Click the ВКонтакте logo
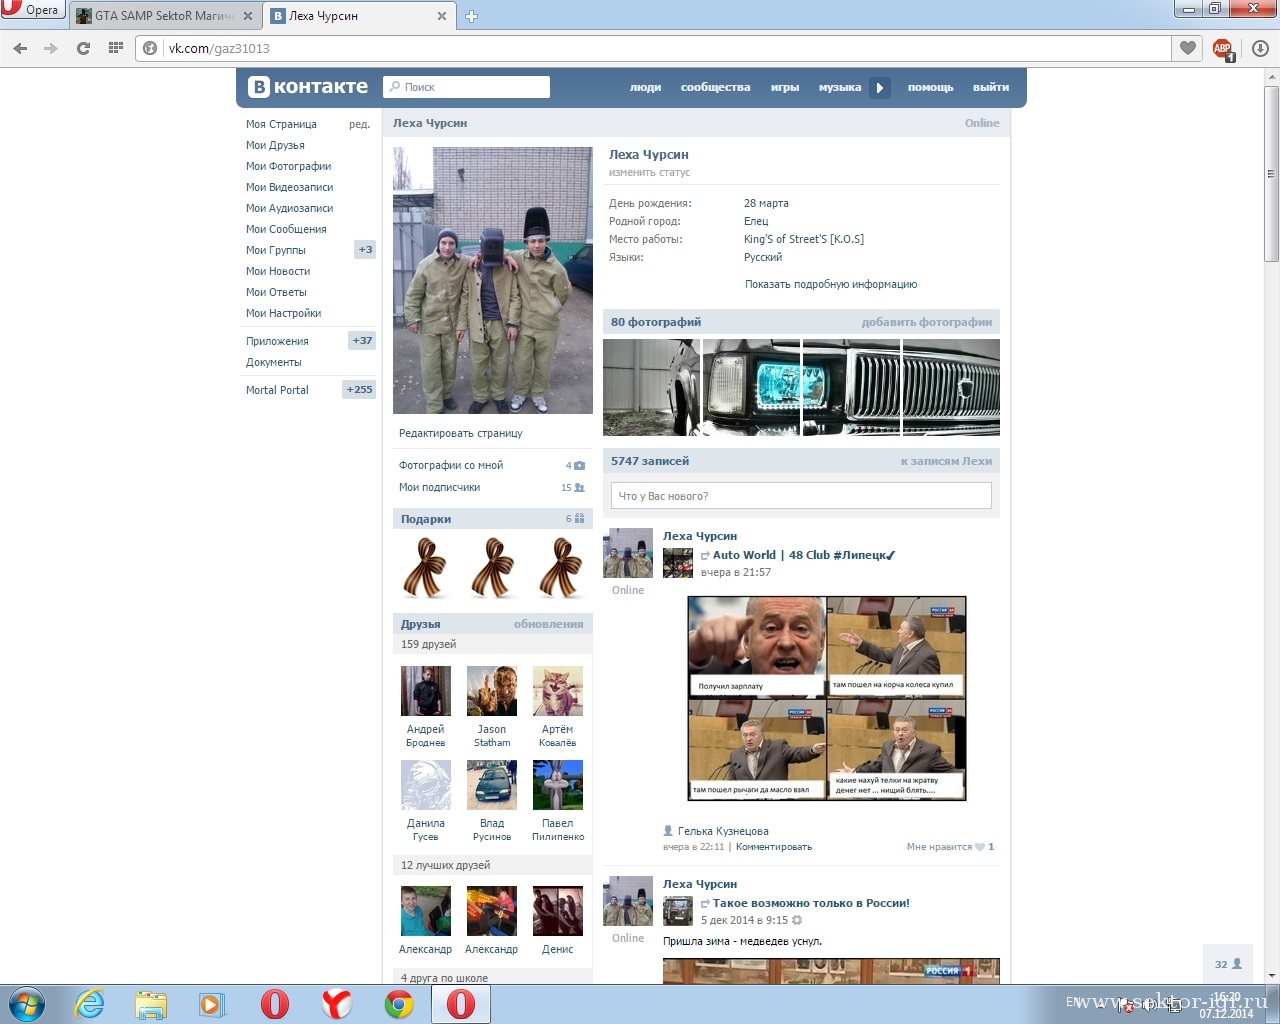 (x=308, y=87)
